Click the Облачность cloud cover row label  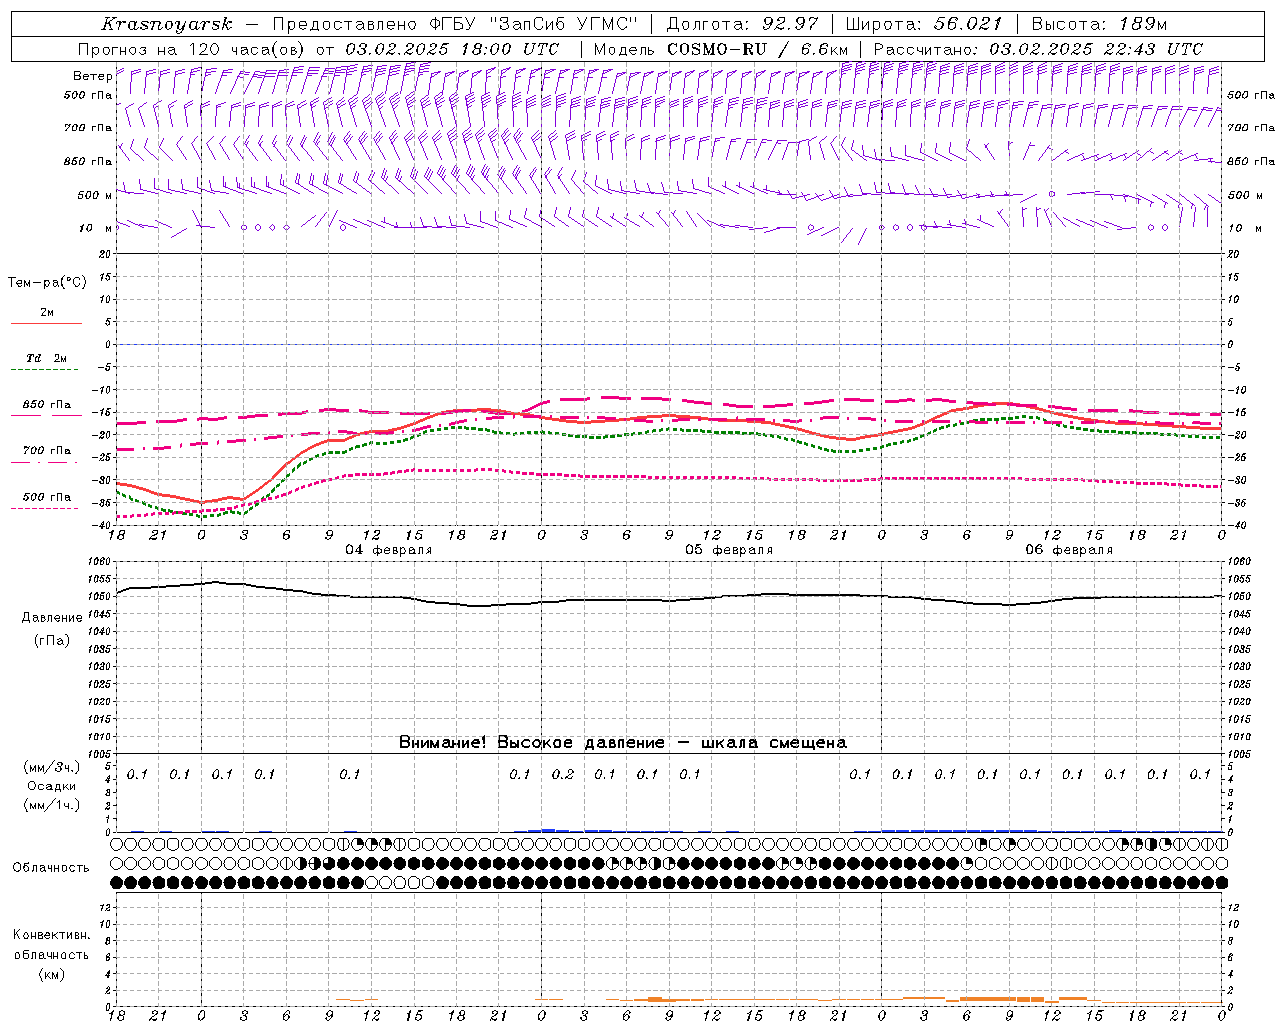pos(51,868)
